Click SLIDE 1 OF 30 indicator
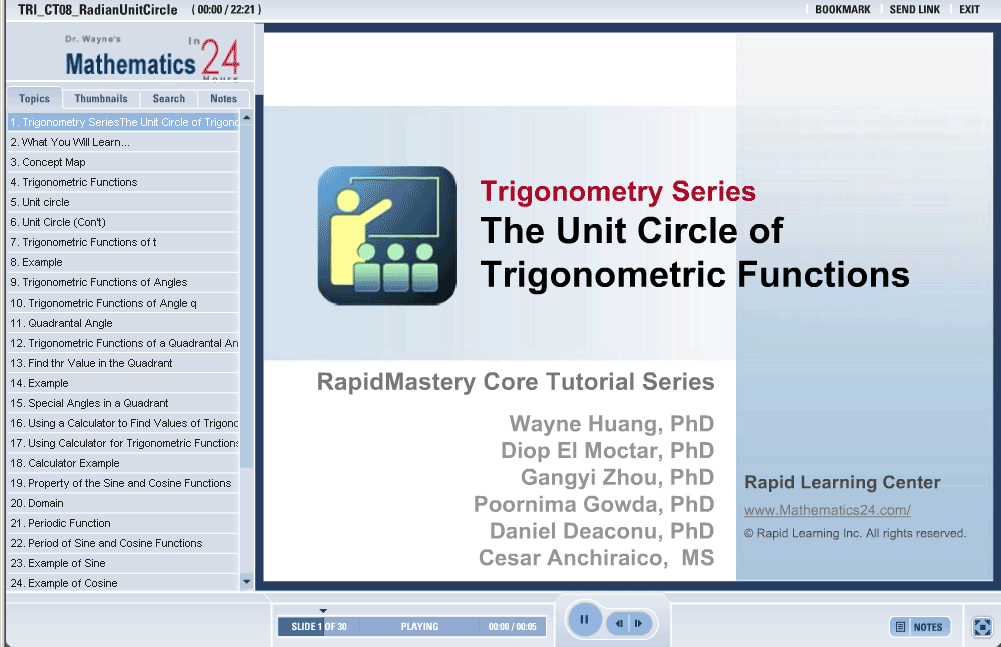The height and width of the screenshot is (647, 1001). point(319,627)
